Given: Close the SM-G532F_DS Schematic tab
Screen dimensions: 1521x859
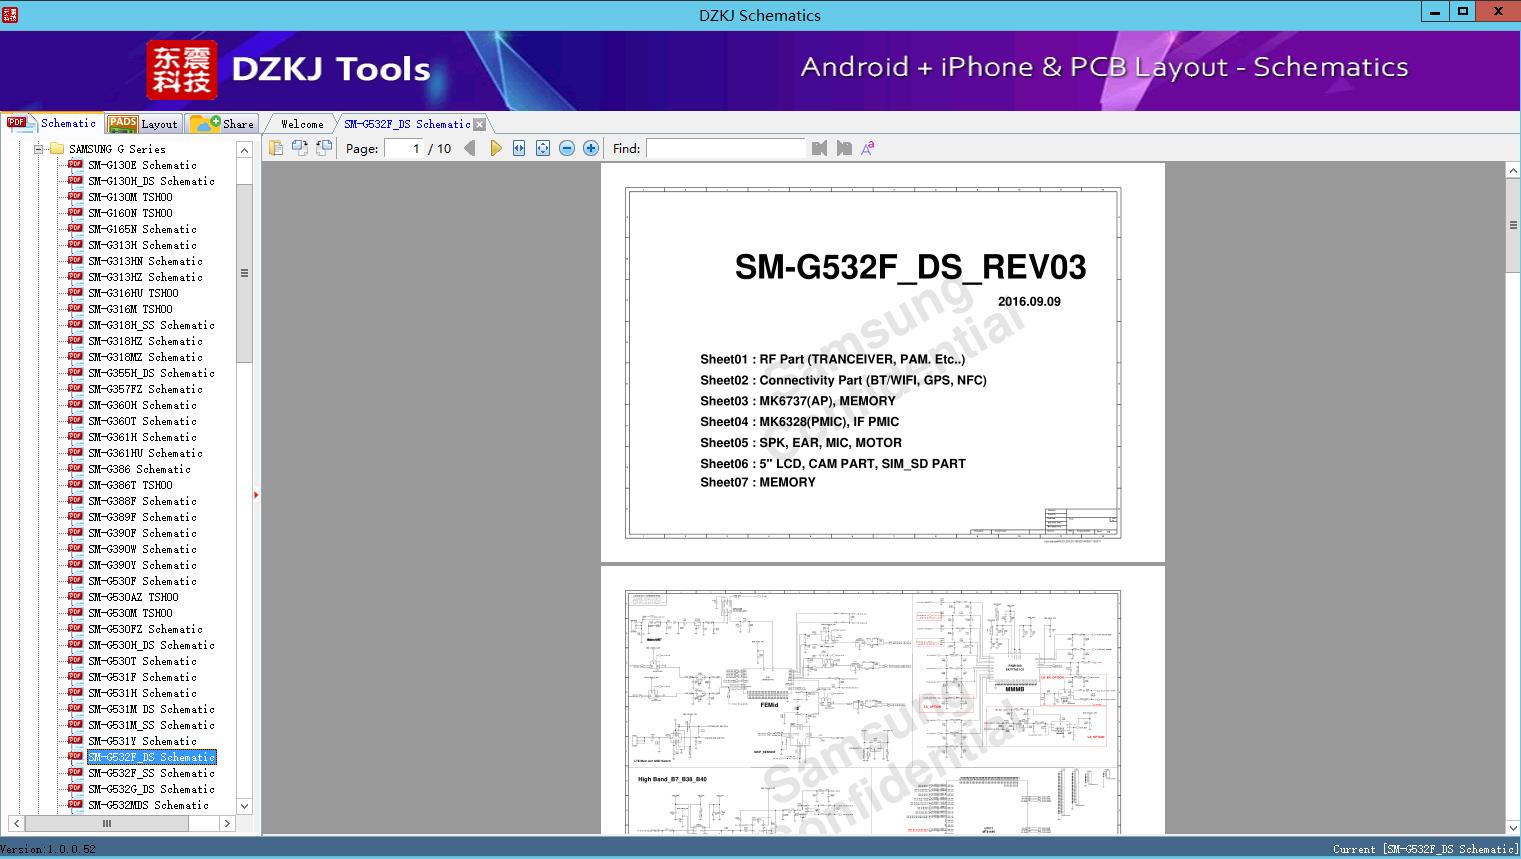Looking at the screenshot, I should [480, 124].
